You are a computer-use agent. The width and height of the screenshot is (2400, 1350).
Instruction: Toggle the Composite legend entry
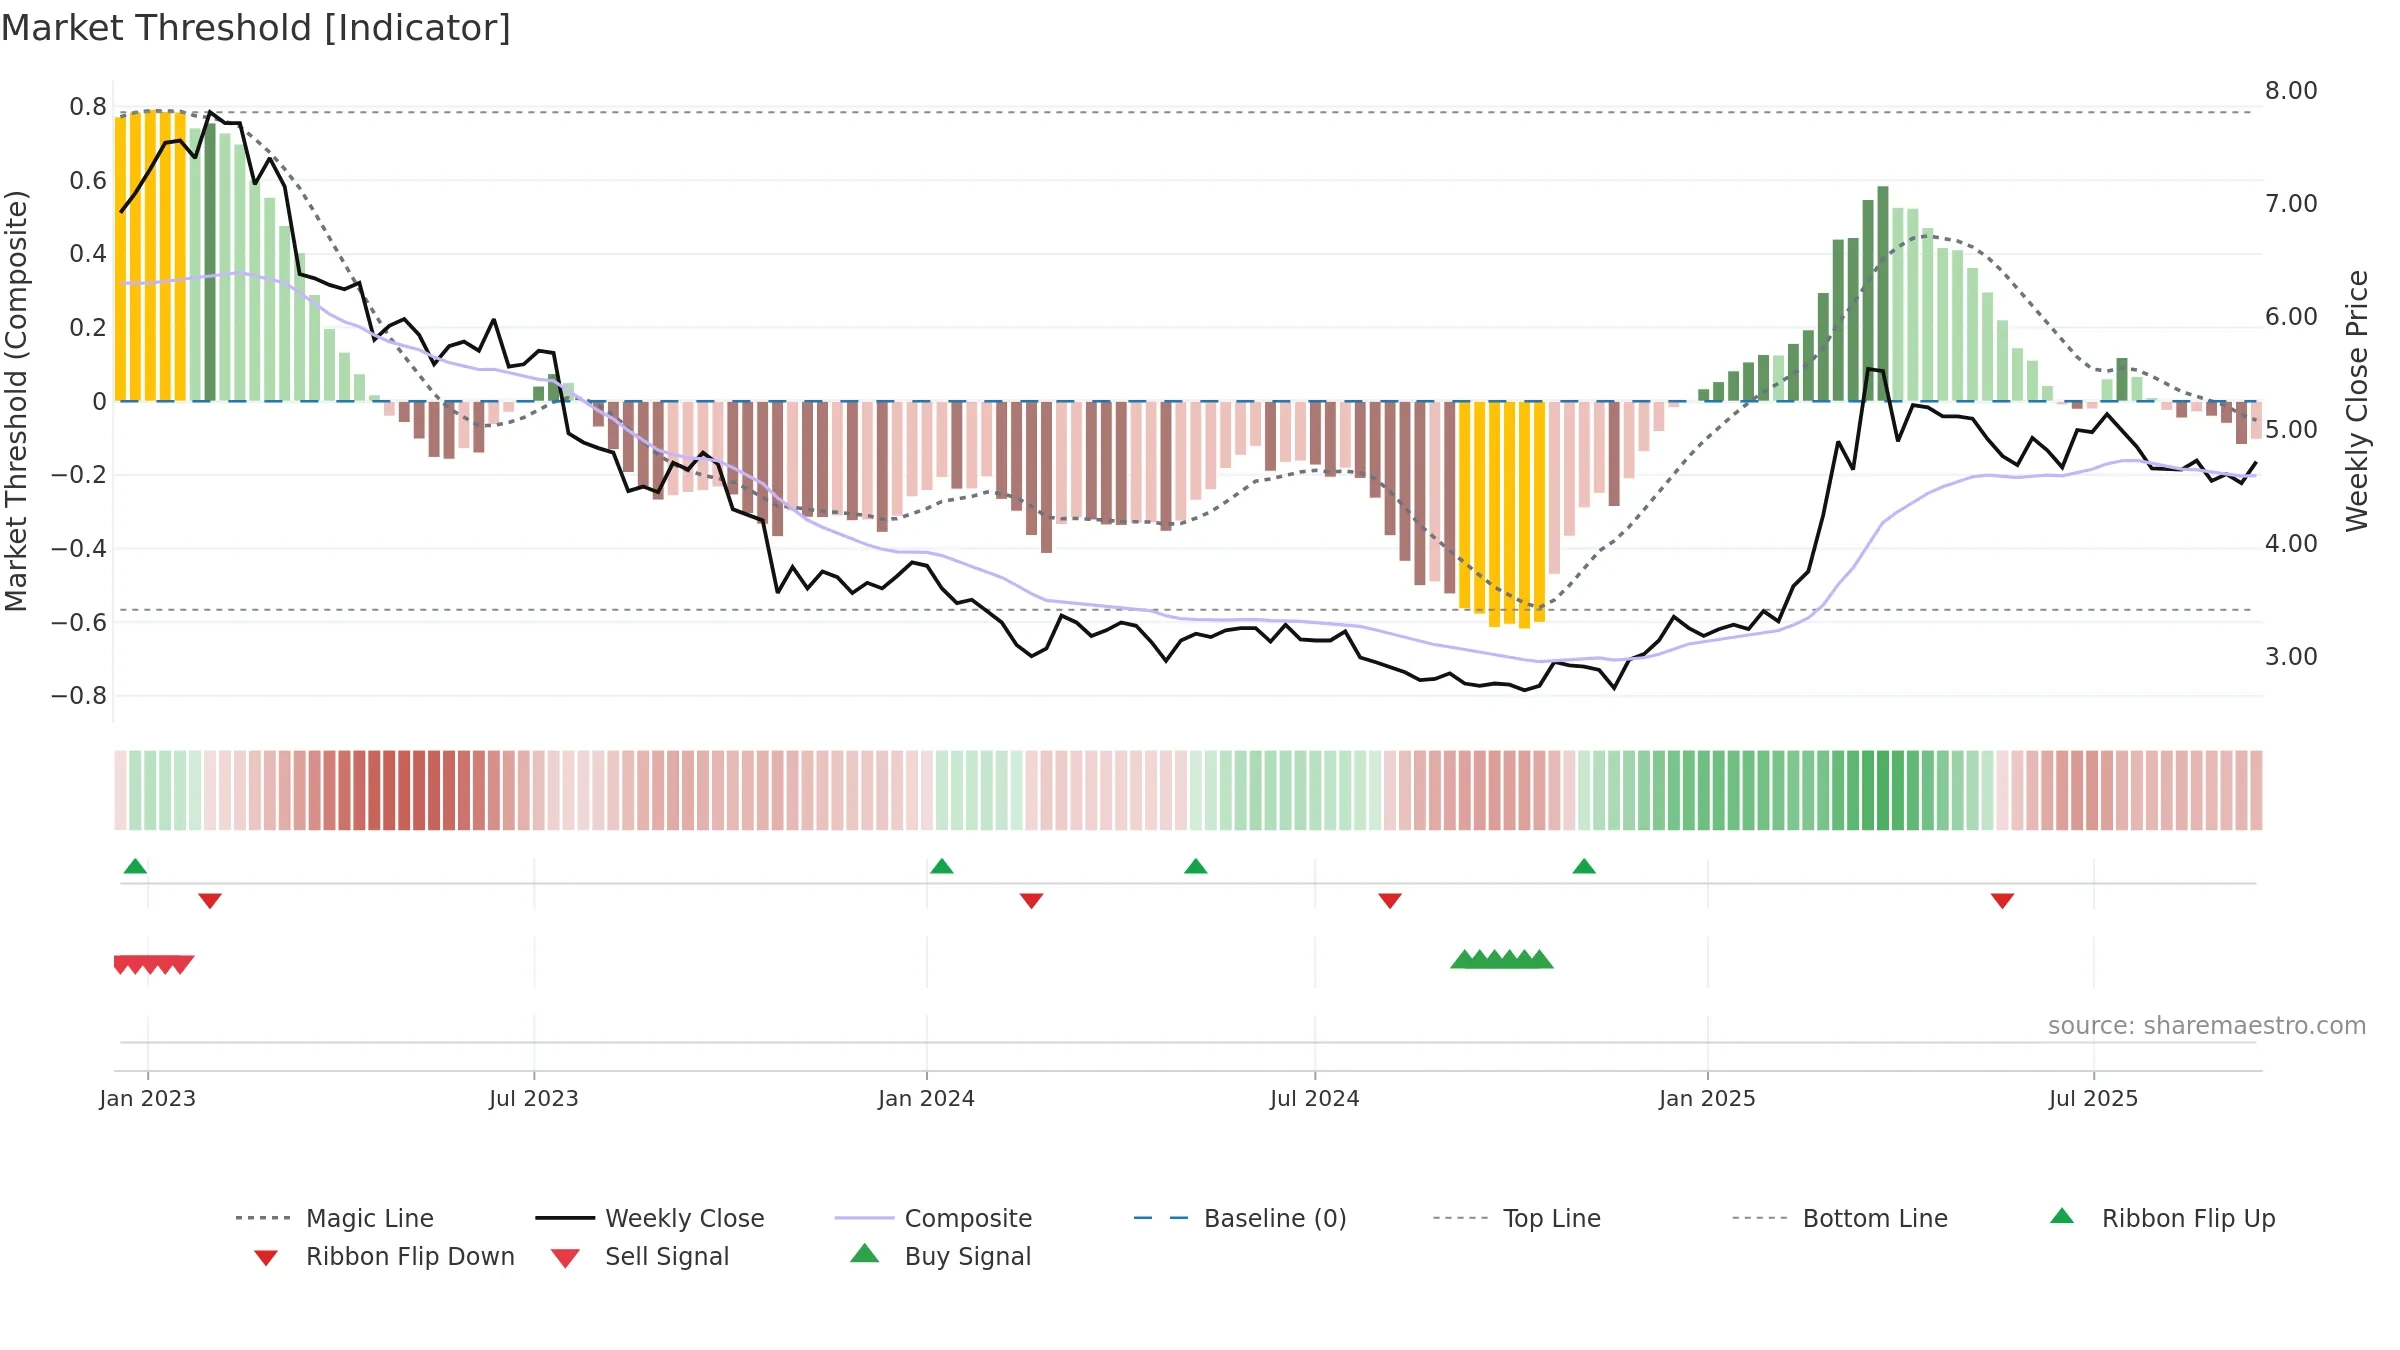(x=933, y=1218)
